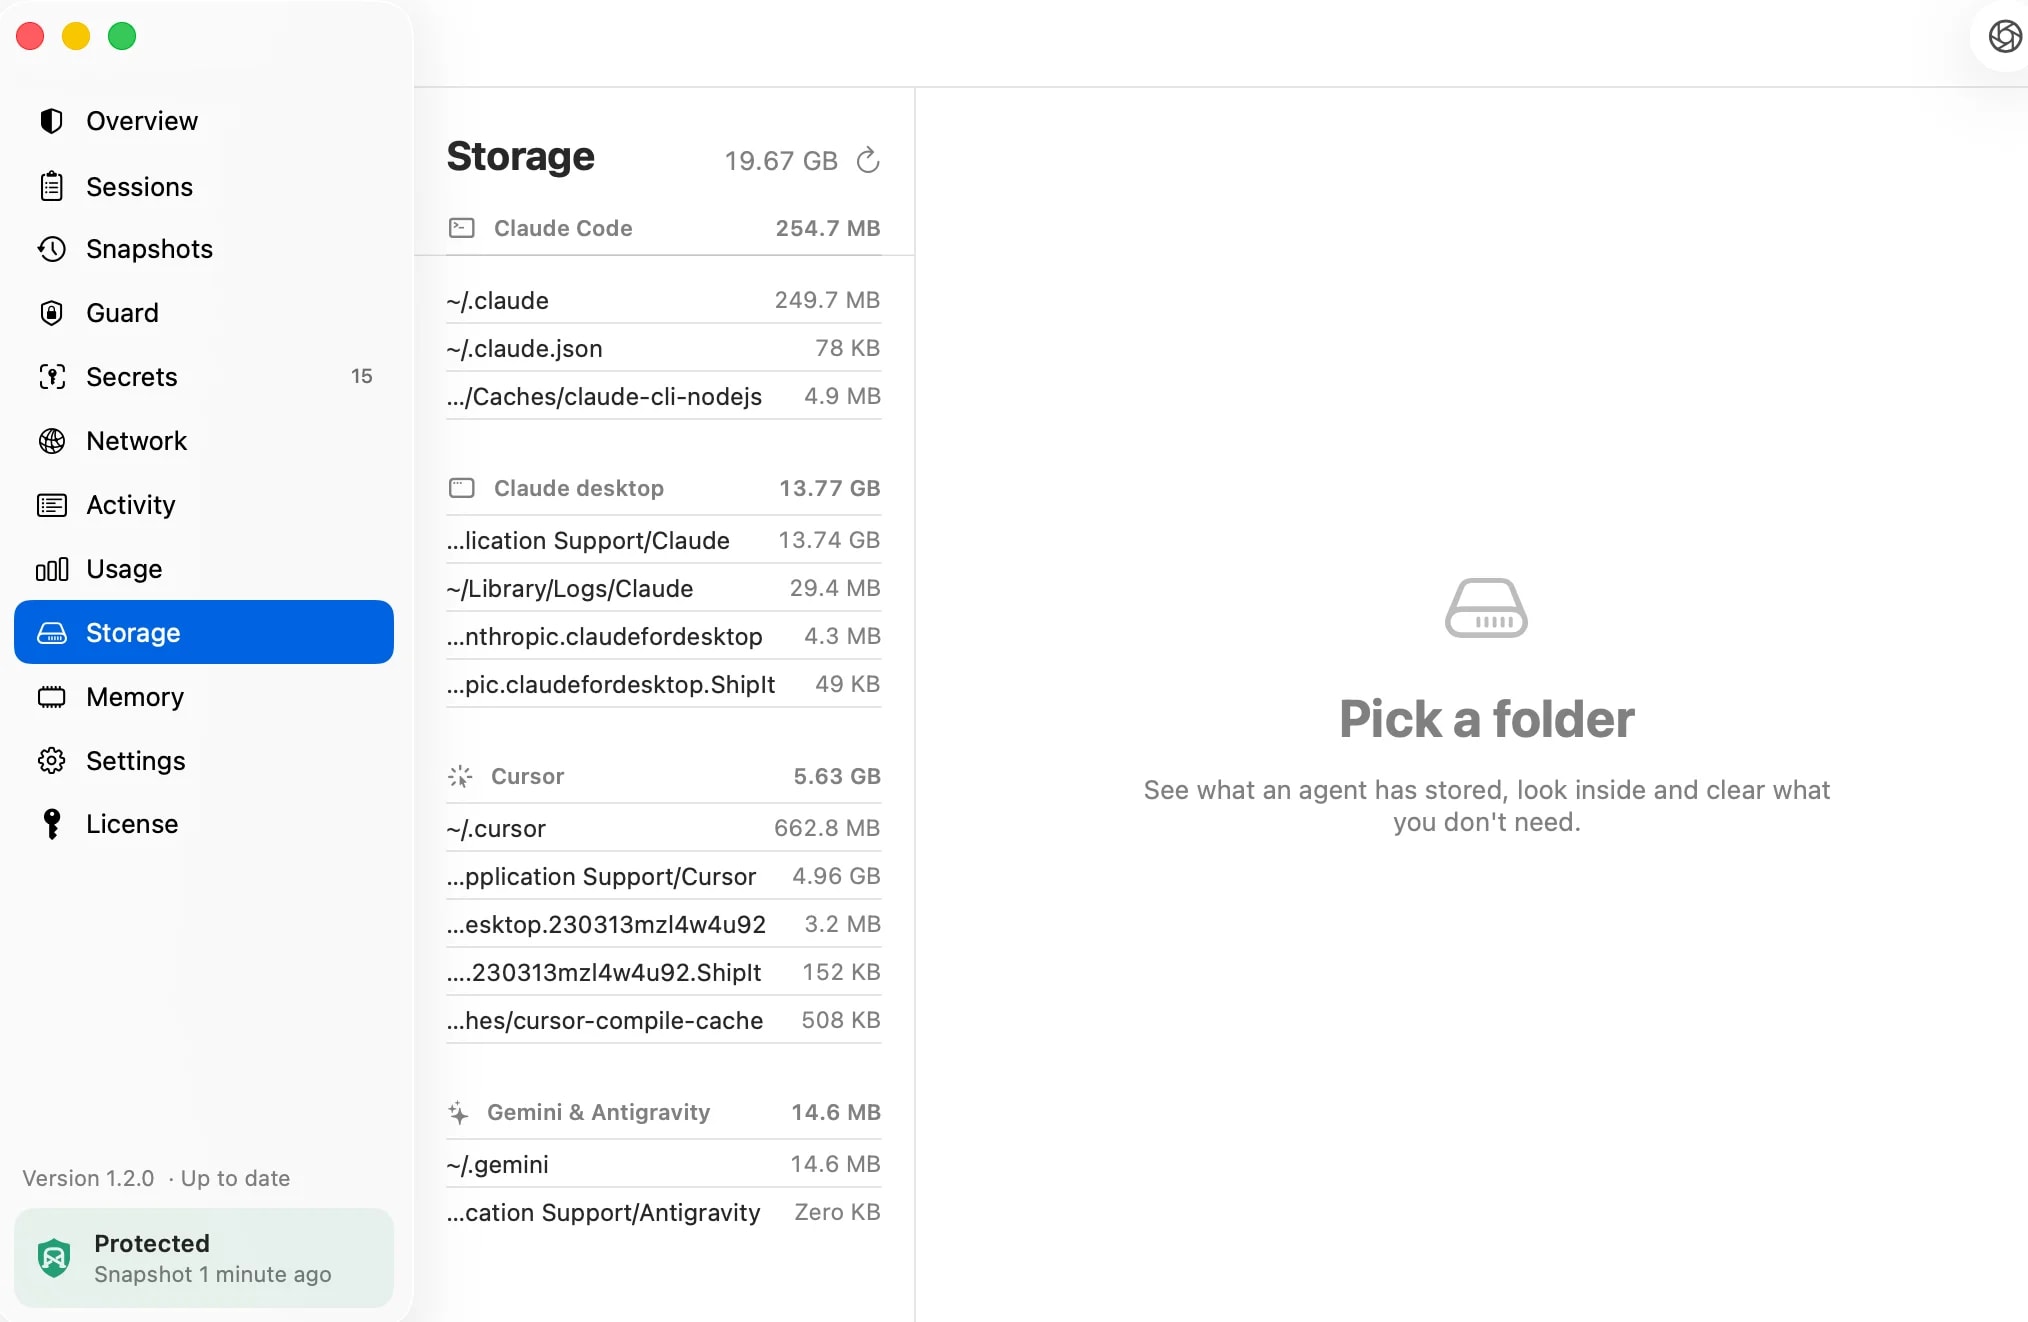Click the Memory chip icon
2028x1322 pixels.
click(x=51, y=697)
